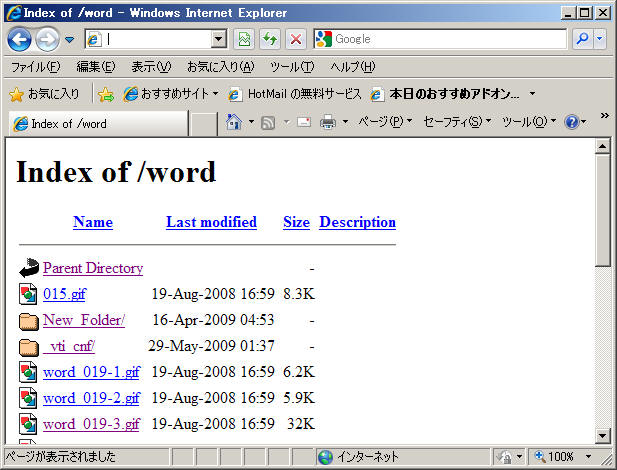Open the ツール(T) menu in menu bar
Viewport: 617px width, 470px height.
tap(291, 67)
